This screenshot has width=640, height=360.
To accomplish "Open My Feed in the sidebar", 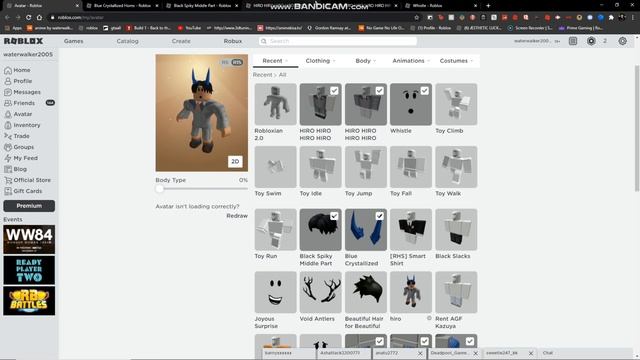I will (21, 158).
